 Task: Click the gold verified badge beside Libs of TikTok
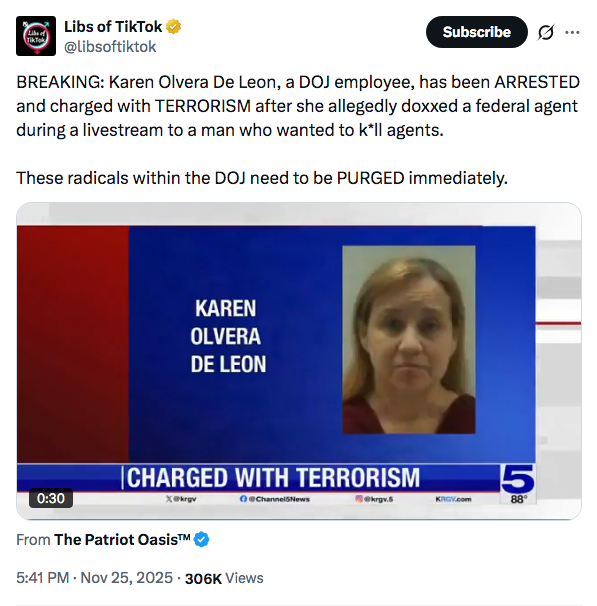click(173, 27)
